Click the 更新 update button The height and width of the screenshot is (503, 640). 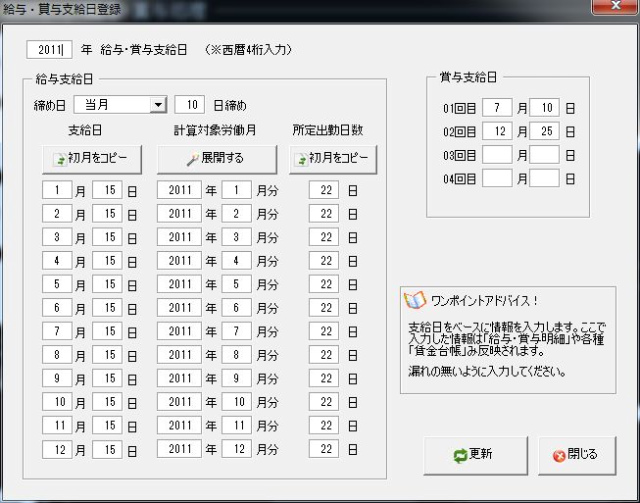click(476, 455)
